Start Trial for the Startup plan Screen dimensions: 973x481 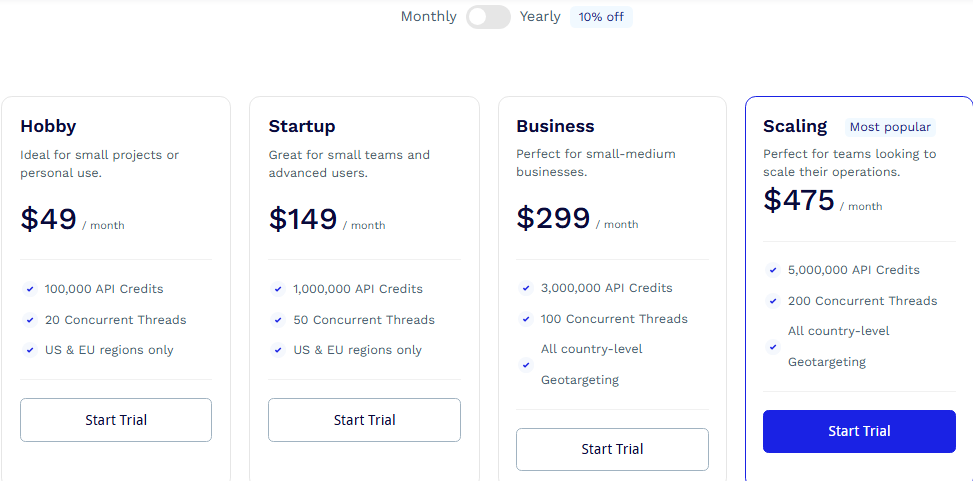pyautogui.click(x=364, y=420)
